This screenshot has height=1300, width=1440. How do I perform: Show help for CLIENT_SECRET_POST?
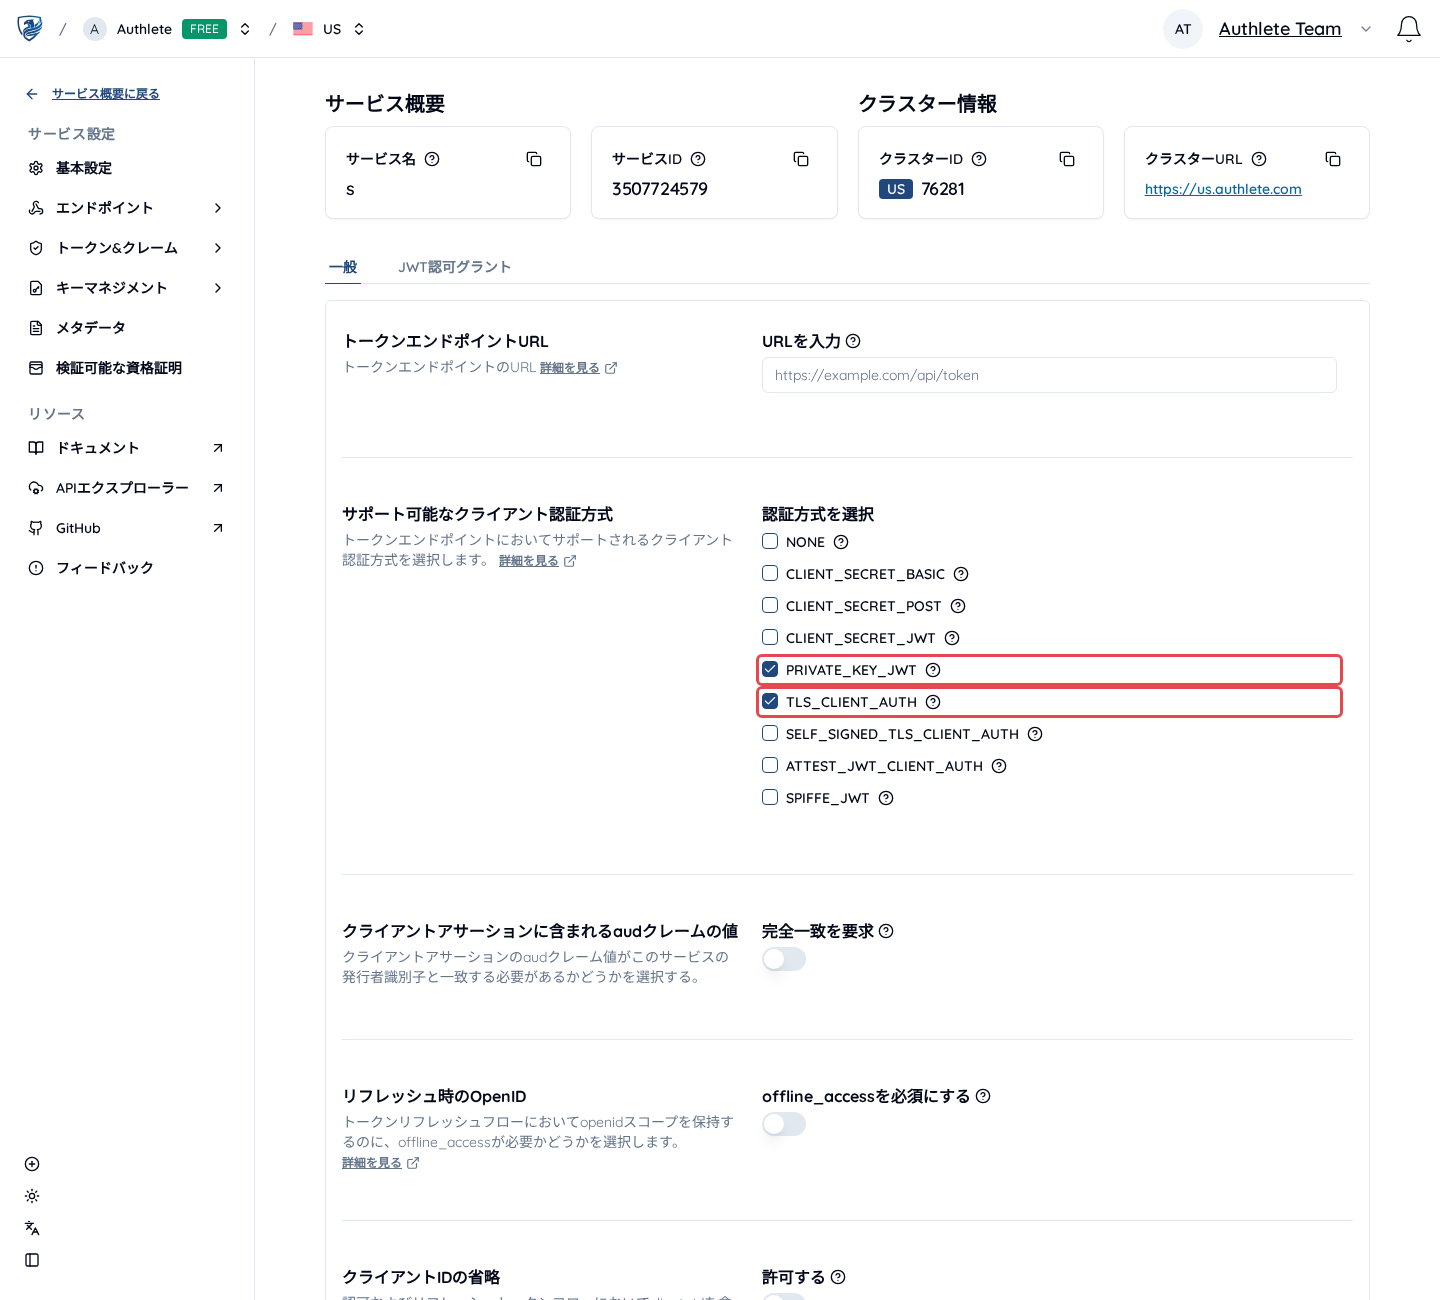[958, 606]
